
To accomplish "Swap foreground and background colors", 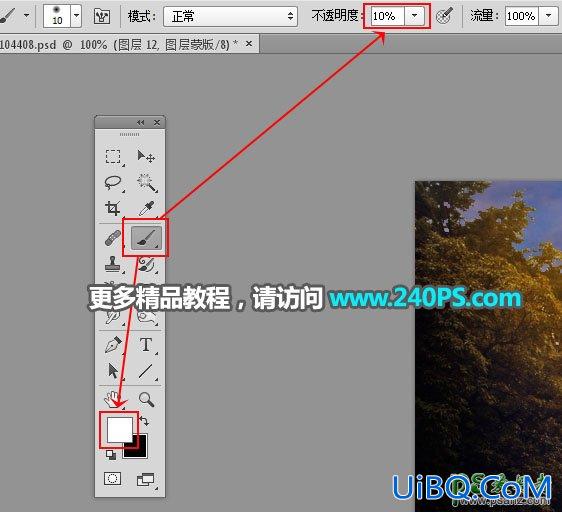I will point(144,421).
